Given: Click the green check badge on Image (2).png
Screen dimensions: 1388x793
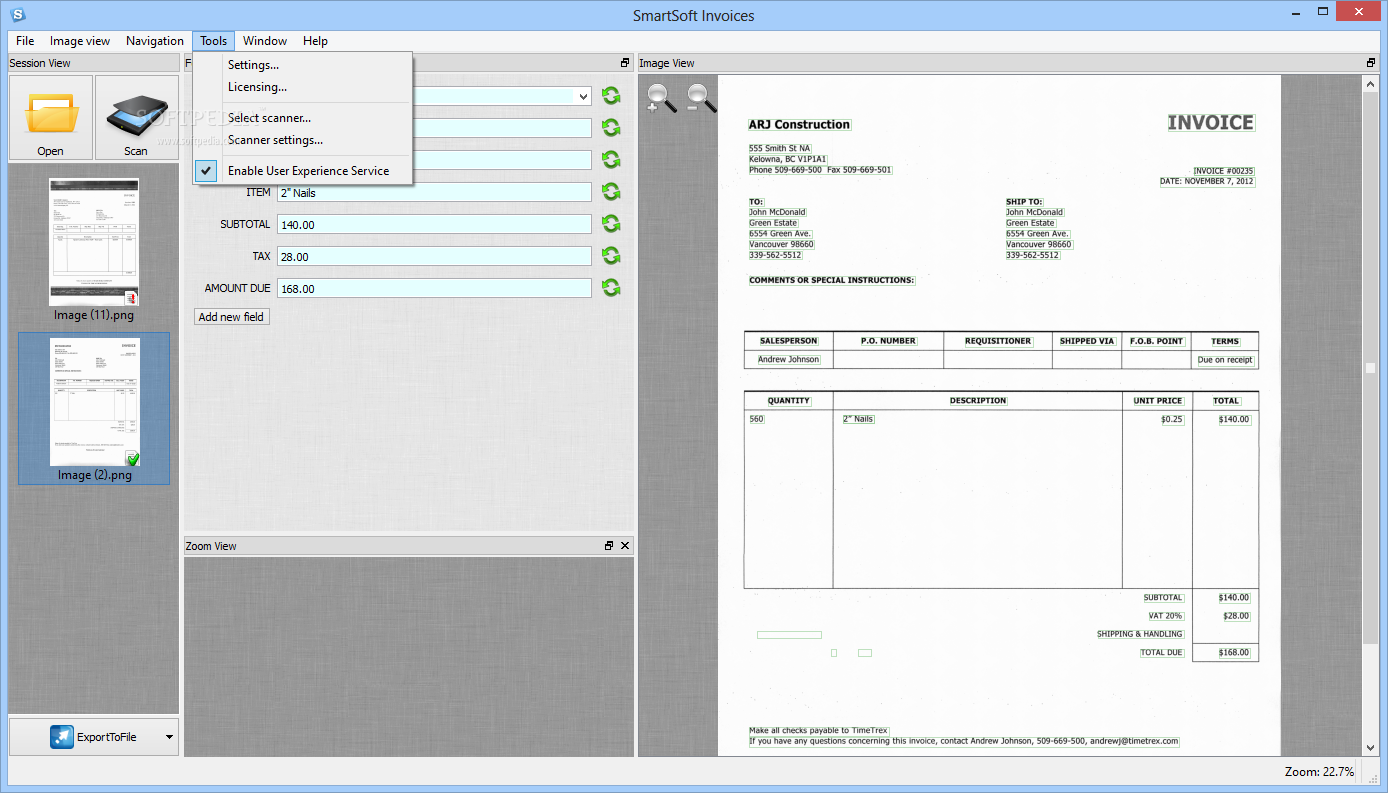Looking at the screenshot, I should tap(132, 458).
